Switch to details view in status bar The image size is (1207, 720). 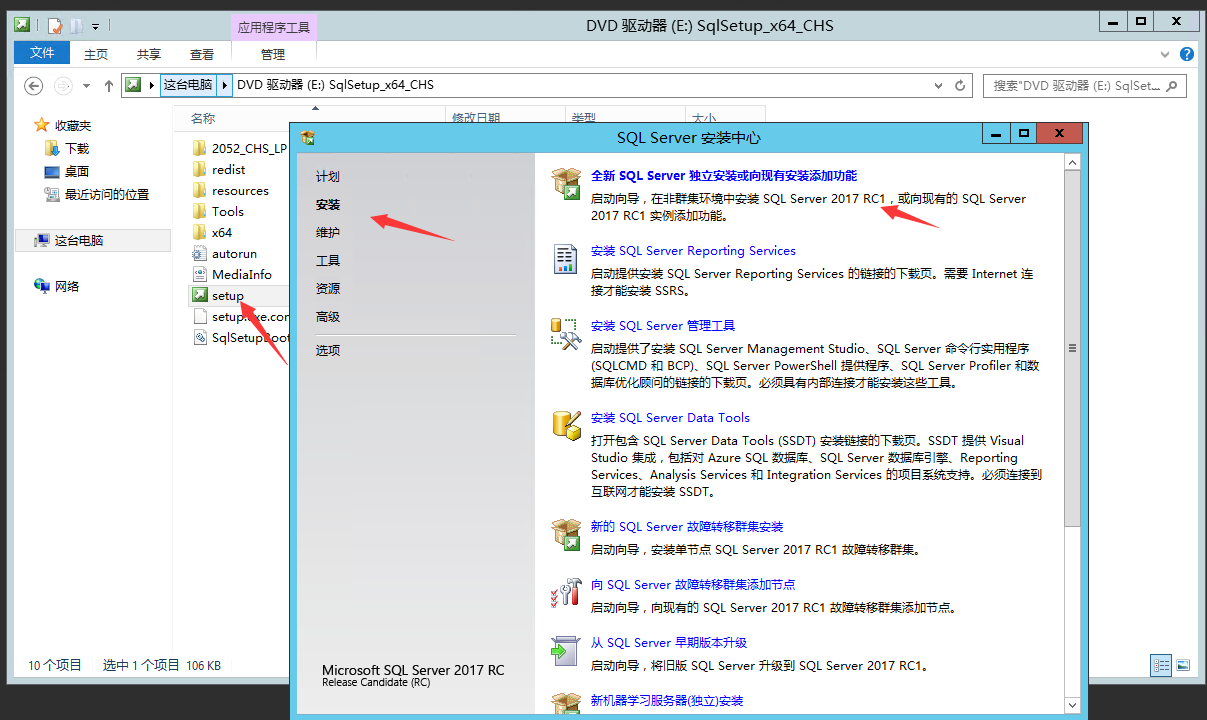pos(1161,665)
